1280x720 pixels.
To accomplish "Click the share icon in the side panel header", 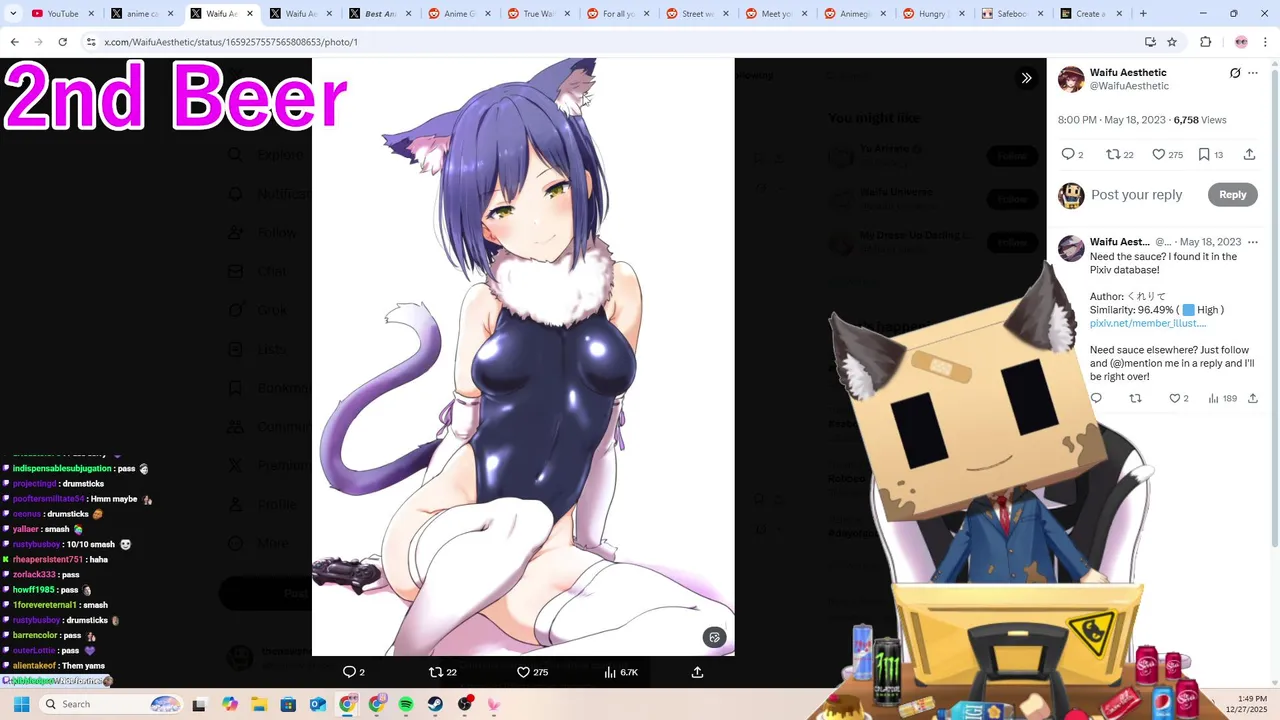I will point(1249,154).
